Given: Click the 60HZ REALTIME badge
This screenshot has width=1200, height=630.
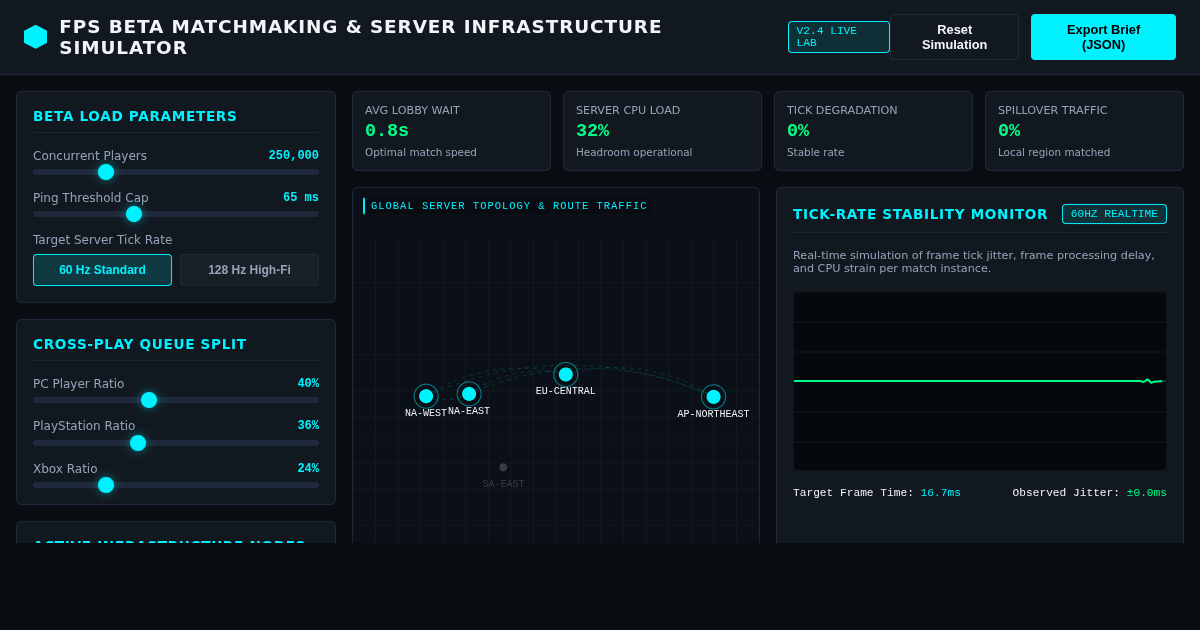Looking at the screenshot, I should tap(1114, 214).
